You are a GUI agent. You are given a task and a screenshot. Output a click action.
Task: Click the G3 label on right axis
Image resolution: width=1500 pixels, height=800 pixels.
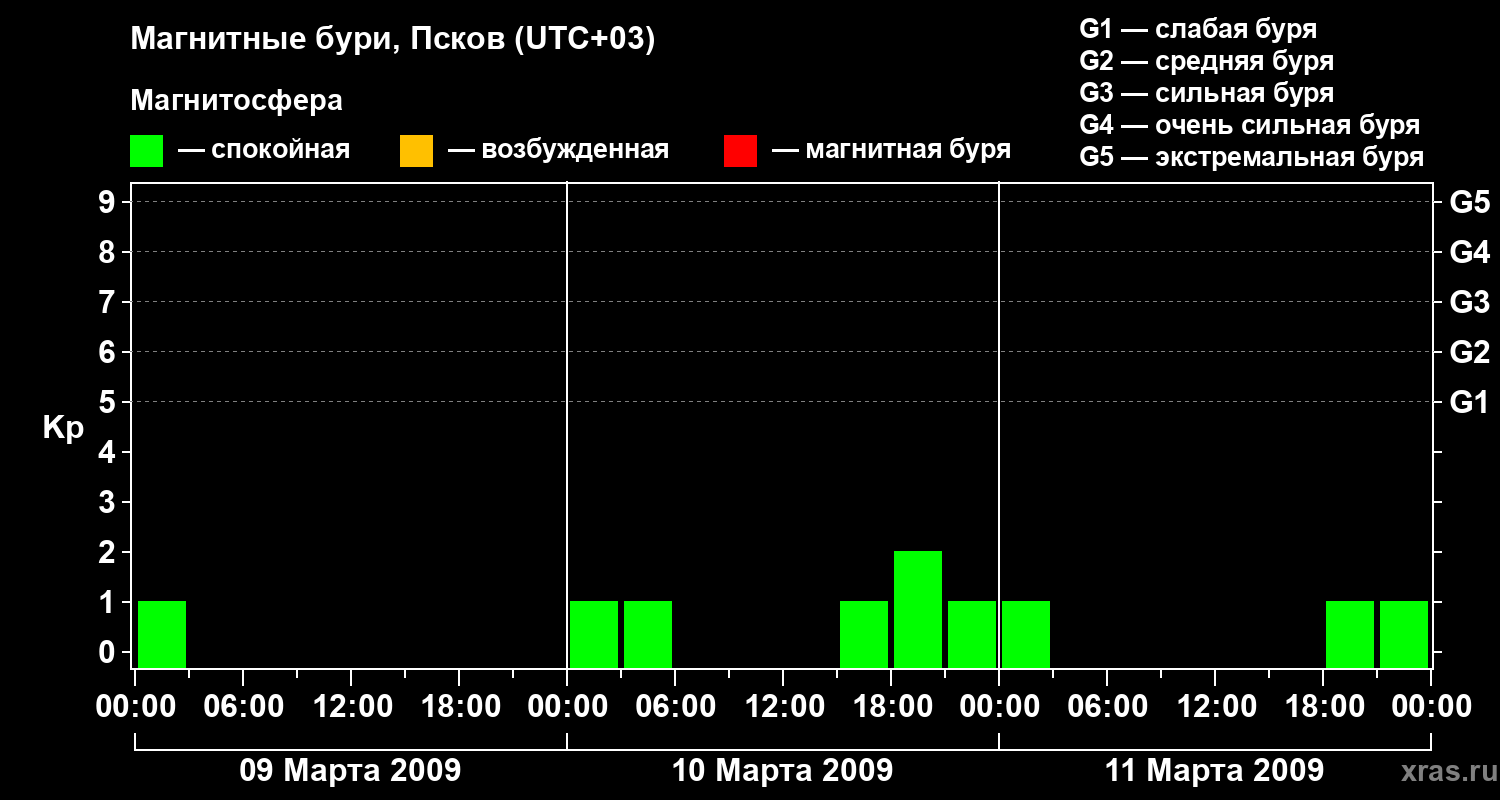(x=1469, y=302)
